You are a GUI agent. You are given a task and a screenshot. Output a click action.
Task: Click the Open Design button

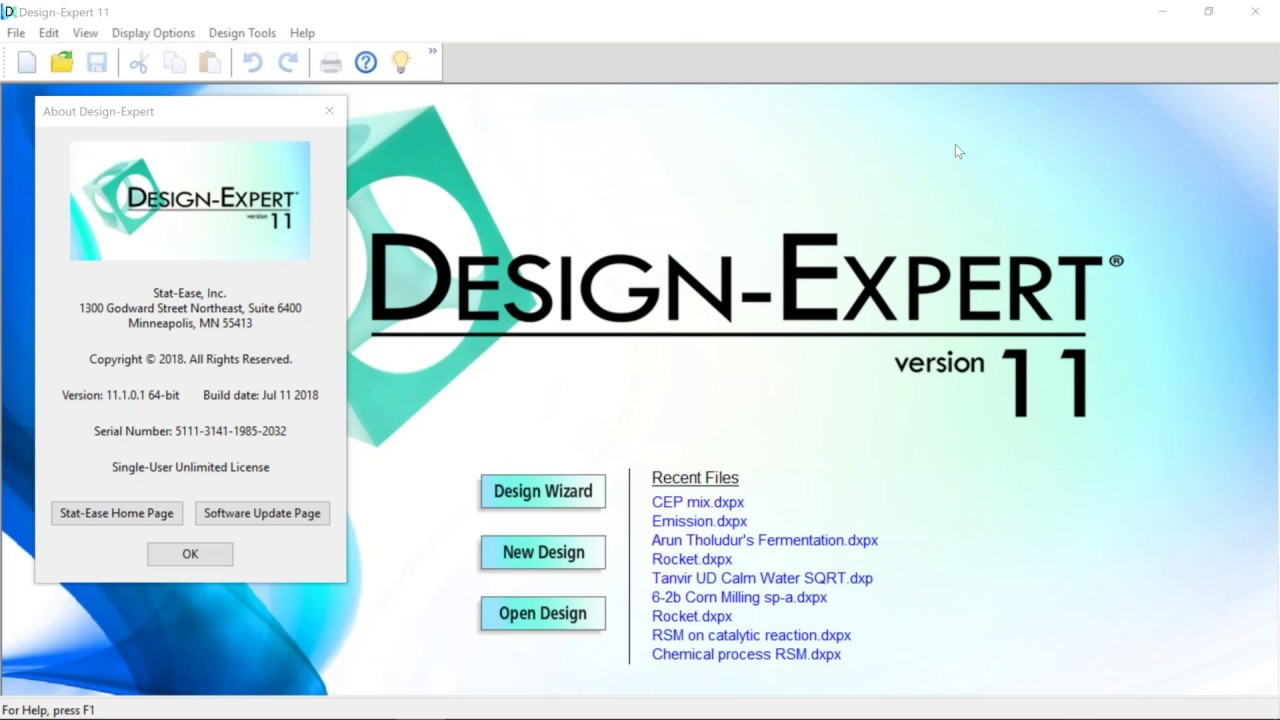543,613
